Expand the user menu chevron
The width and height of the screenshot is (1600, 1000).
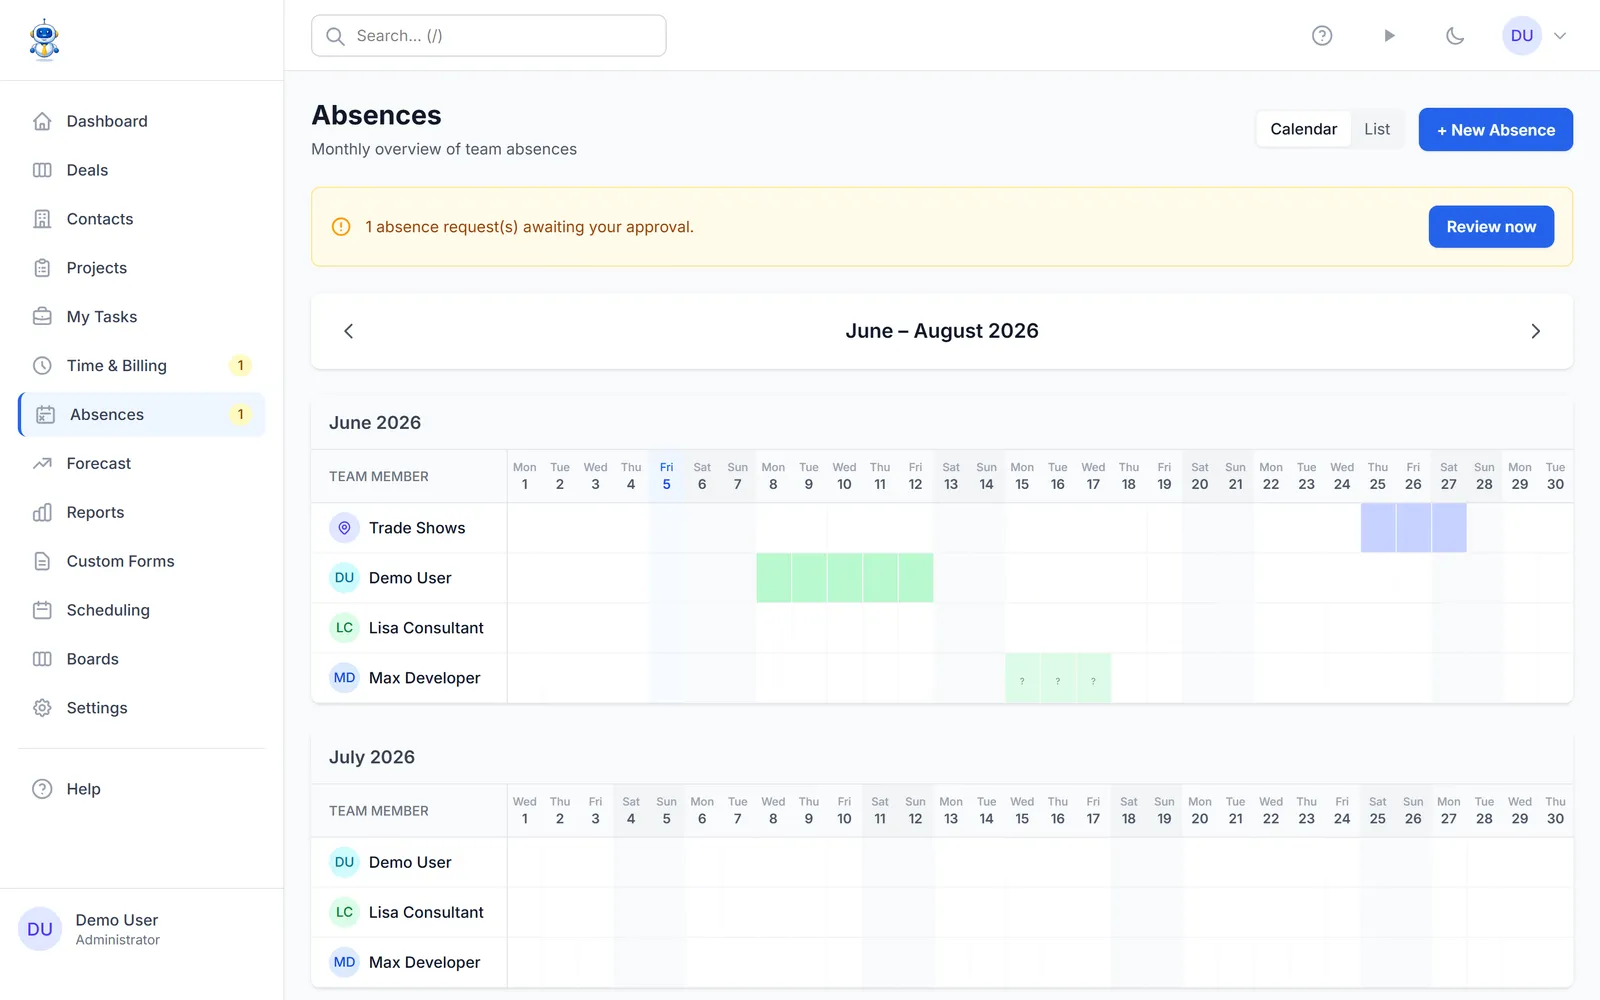(x=1559, y=36)
